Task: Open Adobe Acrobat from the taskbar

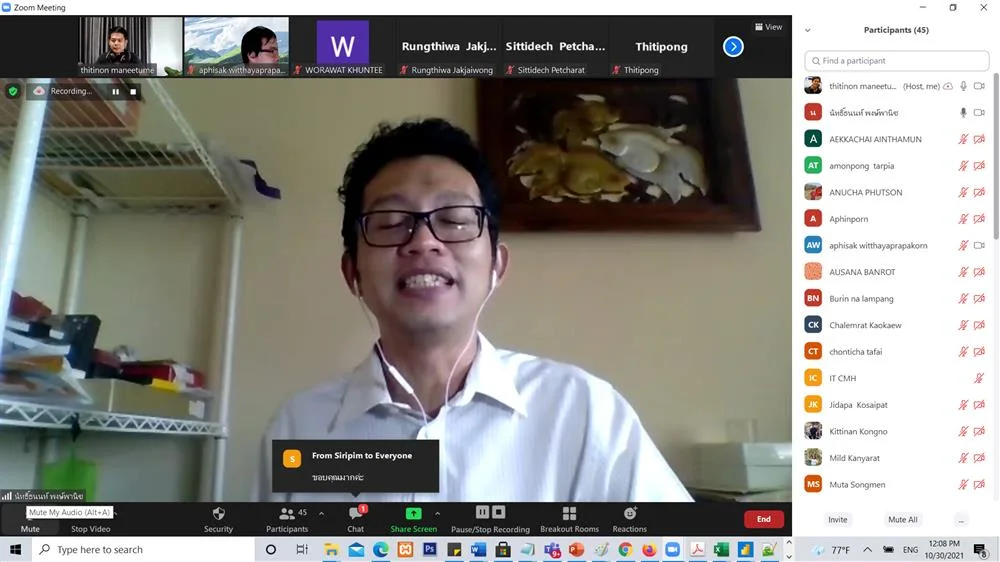Action: coord(697,549)
